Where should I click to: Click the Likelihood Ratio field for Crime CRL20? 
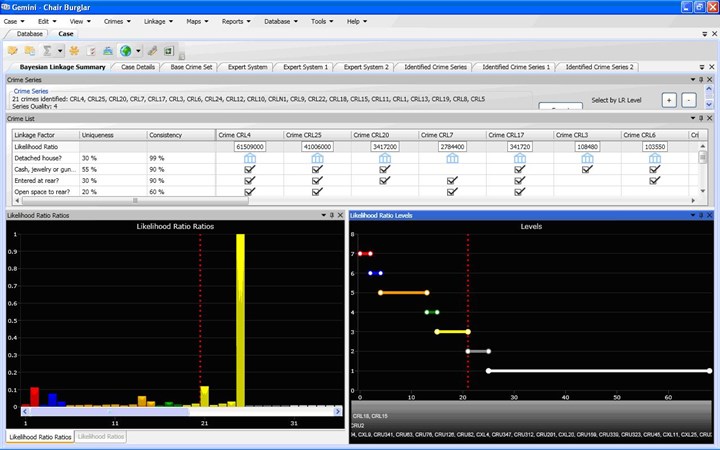384,146
